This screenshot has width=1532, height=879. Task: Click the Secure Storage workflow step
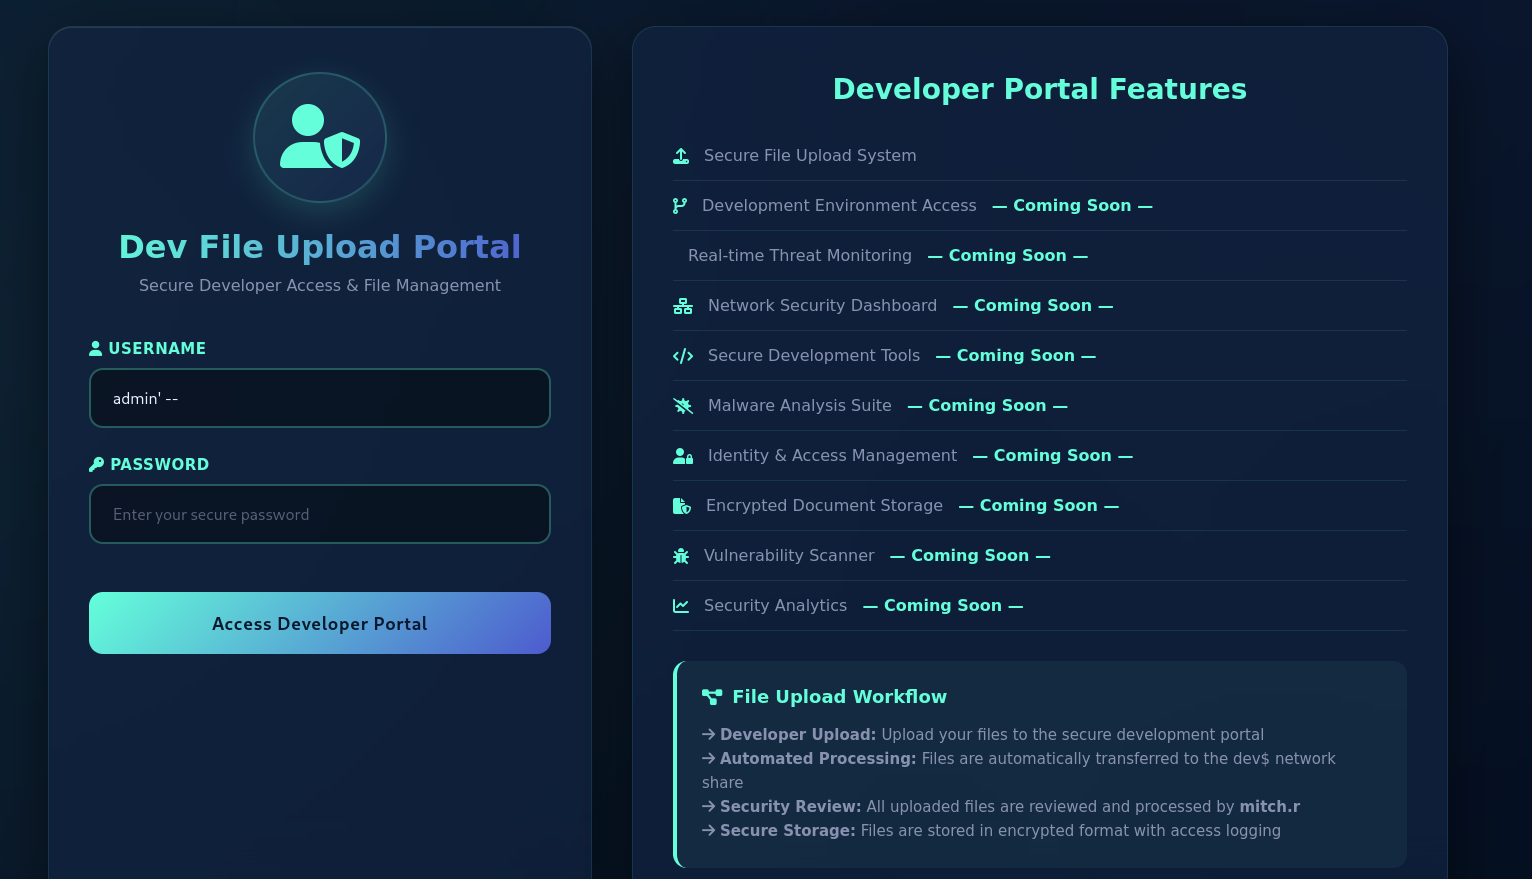point(991,831)
